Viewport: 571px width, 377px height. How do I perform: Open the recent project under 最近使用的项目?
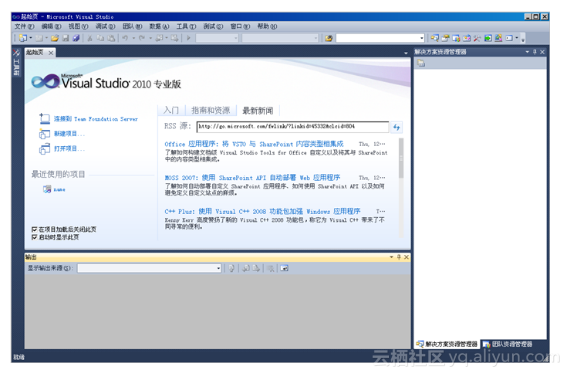[x=59, y=190]
